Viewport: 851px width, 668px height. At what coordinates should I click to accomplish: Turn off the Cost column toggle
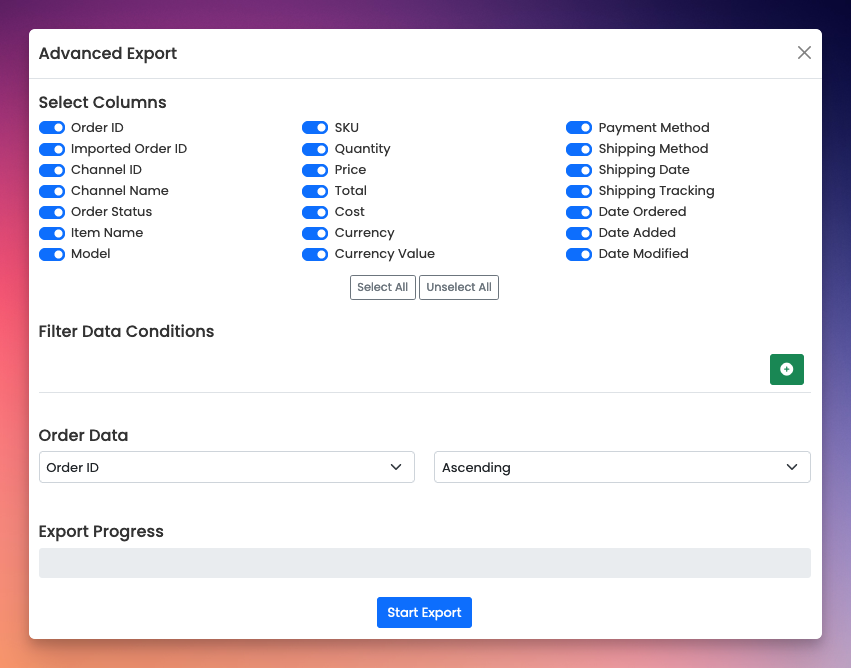point(315,212)
